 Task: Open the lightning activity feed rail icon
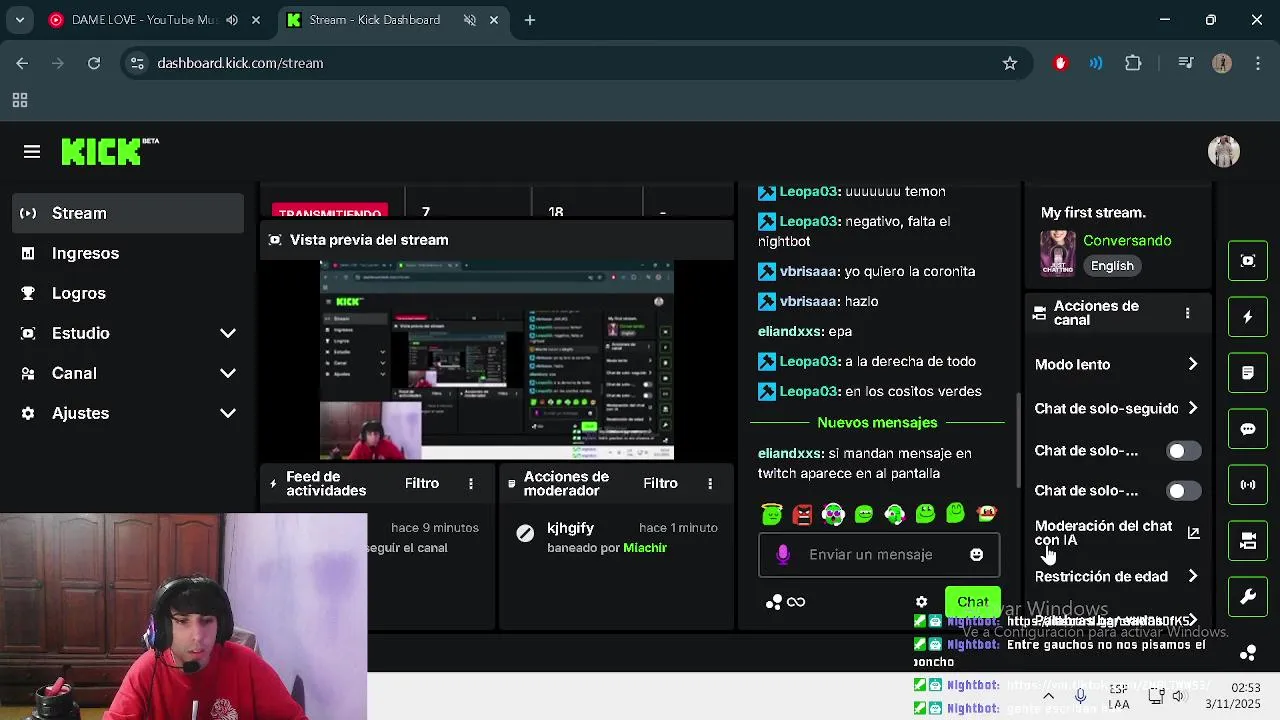(x=1248, y=317)
